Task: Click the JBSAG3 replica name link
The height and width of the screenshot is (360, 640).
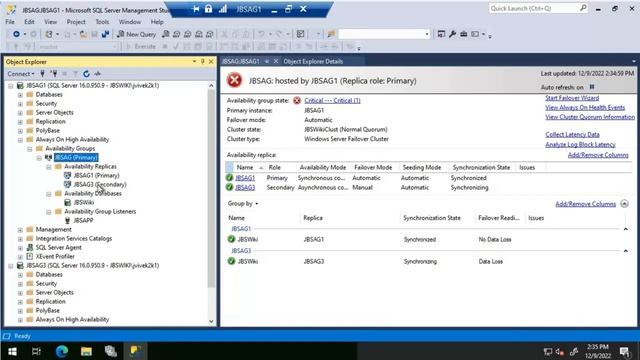Action: 245,187
